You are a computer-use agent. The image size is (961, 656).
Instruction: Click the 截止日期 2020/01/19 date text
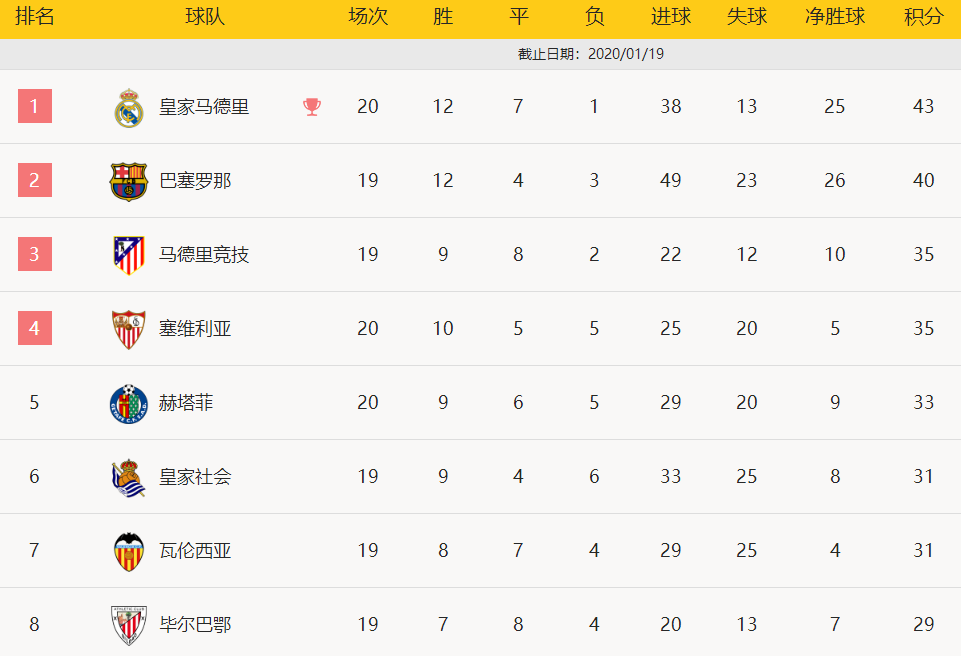click(591, 54)
